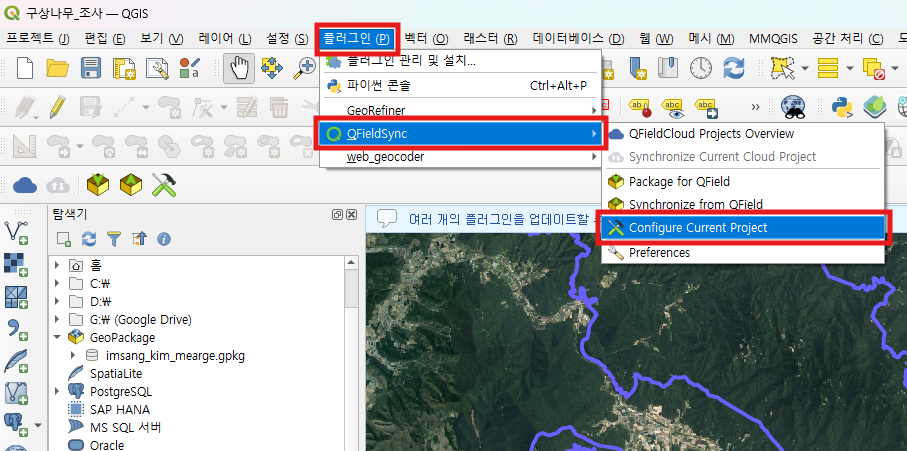Open the layout manager wrench icon
907x451 pixels.
point(157,68)
